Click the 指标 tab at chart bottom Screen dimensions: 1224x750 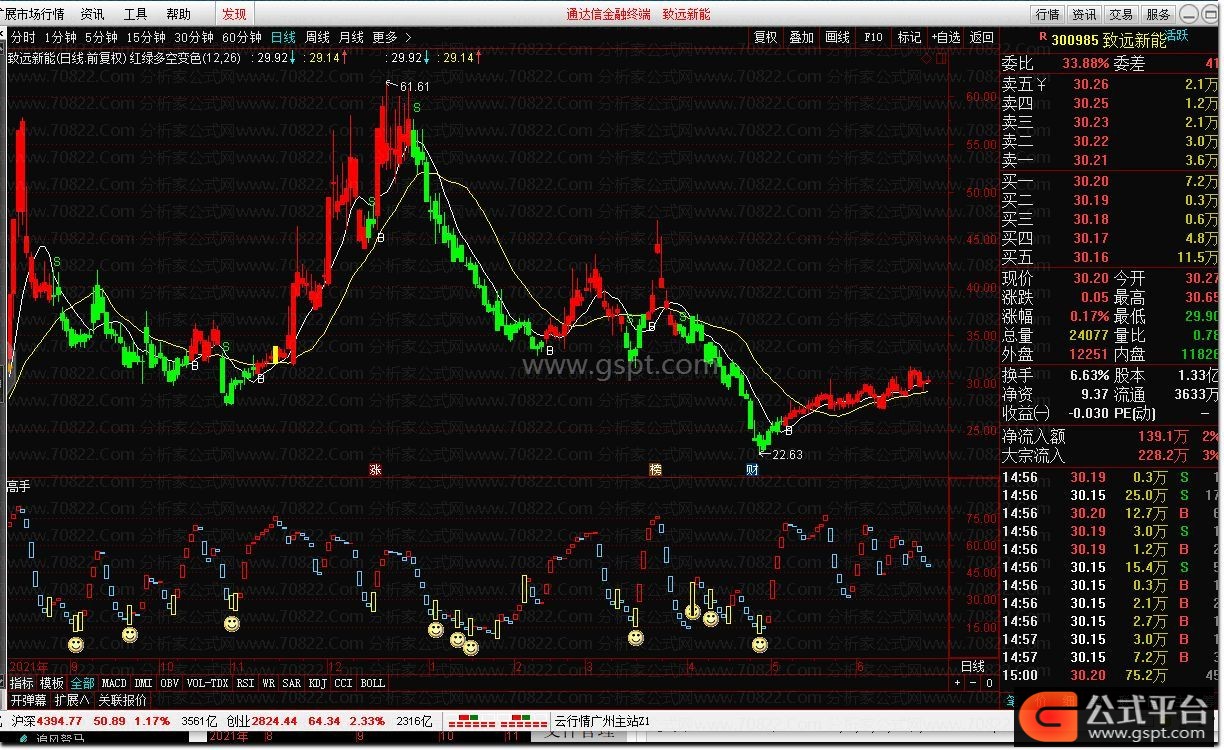(22, 683)
